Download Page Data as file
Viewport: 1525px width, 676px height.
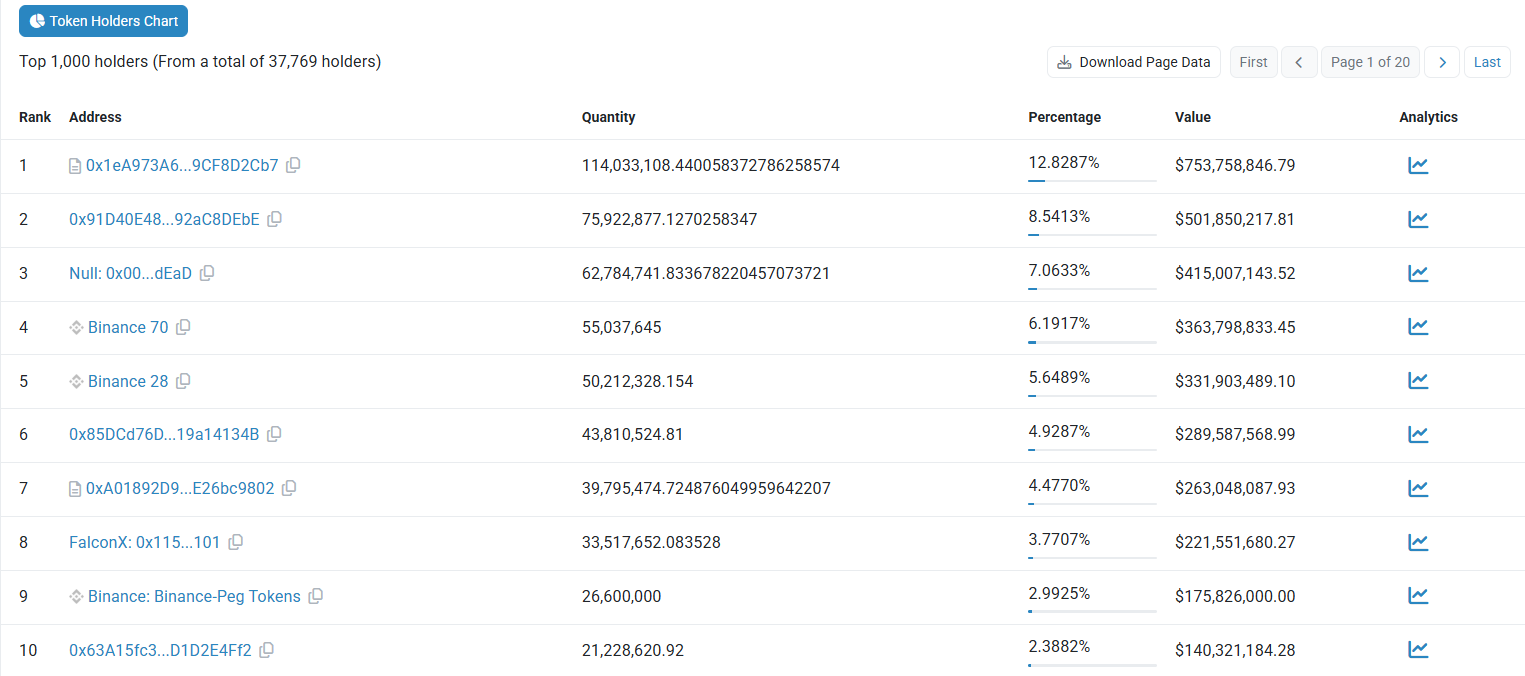pos(1134,62)
